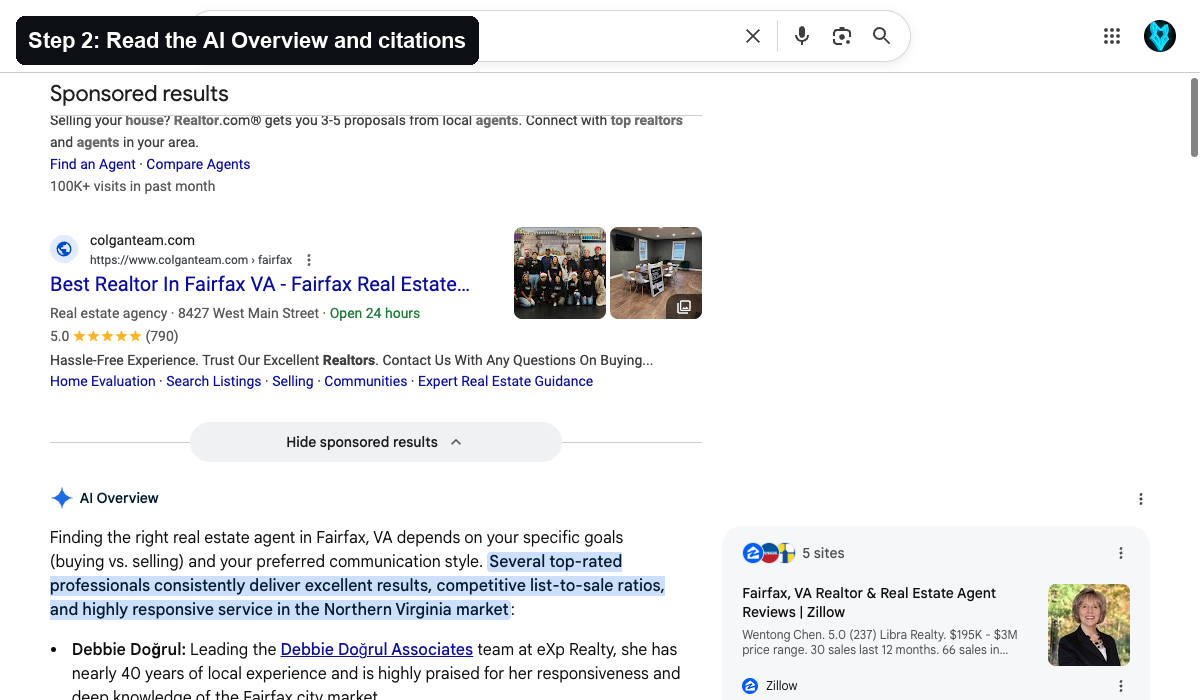The height and width of the screenshot is (700, 1200).
Task: Click the Wentong Chen Libra Realty snippet
Action: (880, 642)
